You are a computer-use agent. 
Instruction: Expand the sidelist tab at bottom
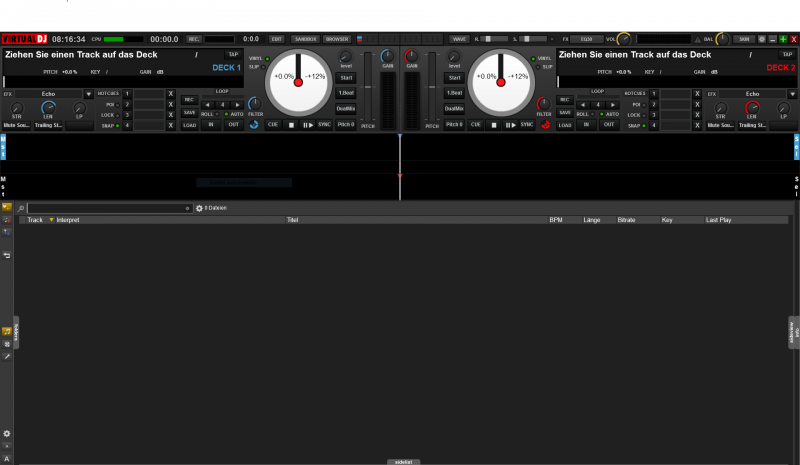tap(403, 462)
